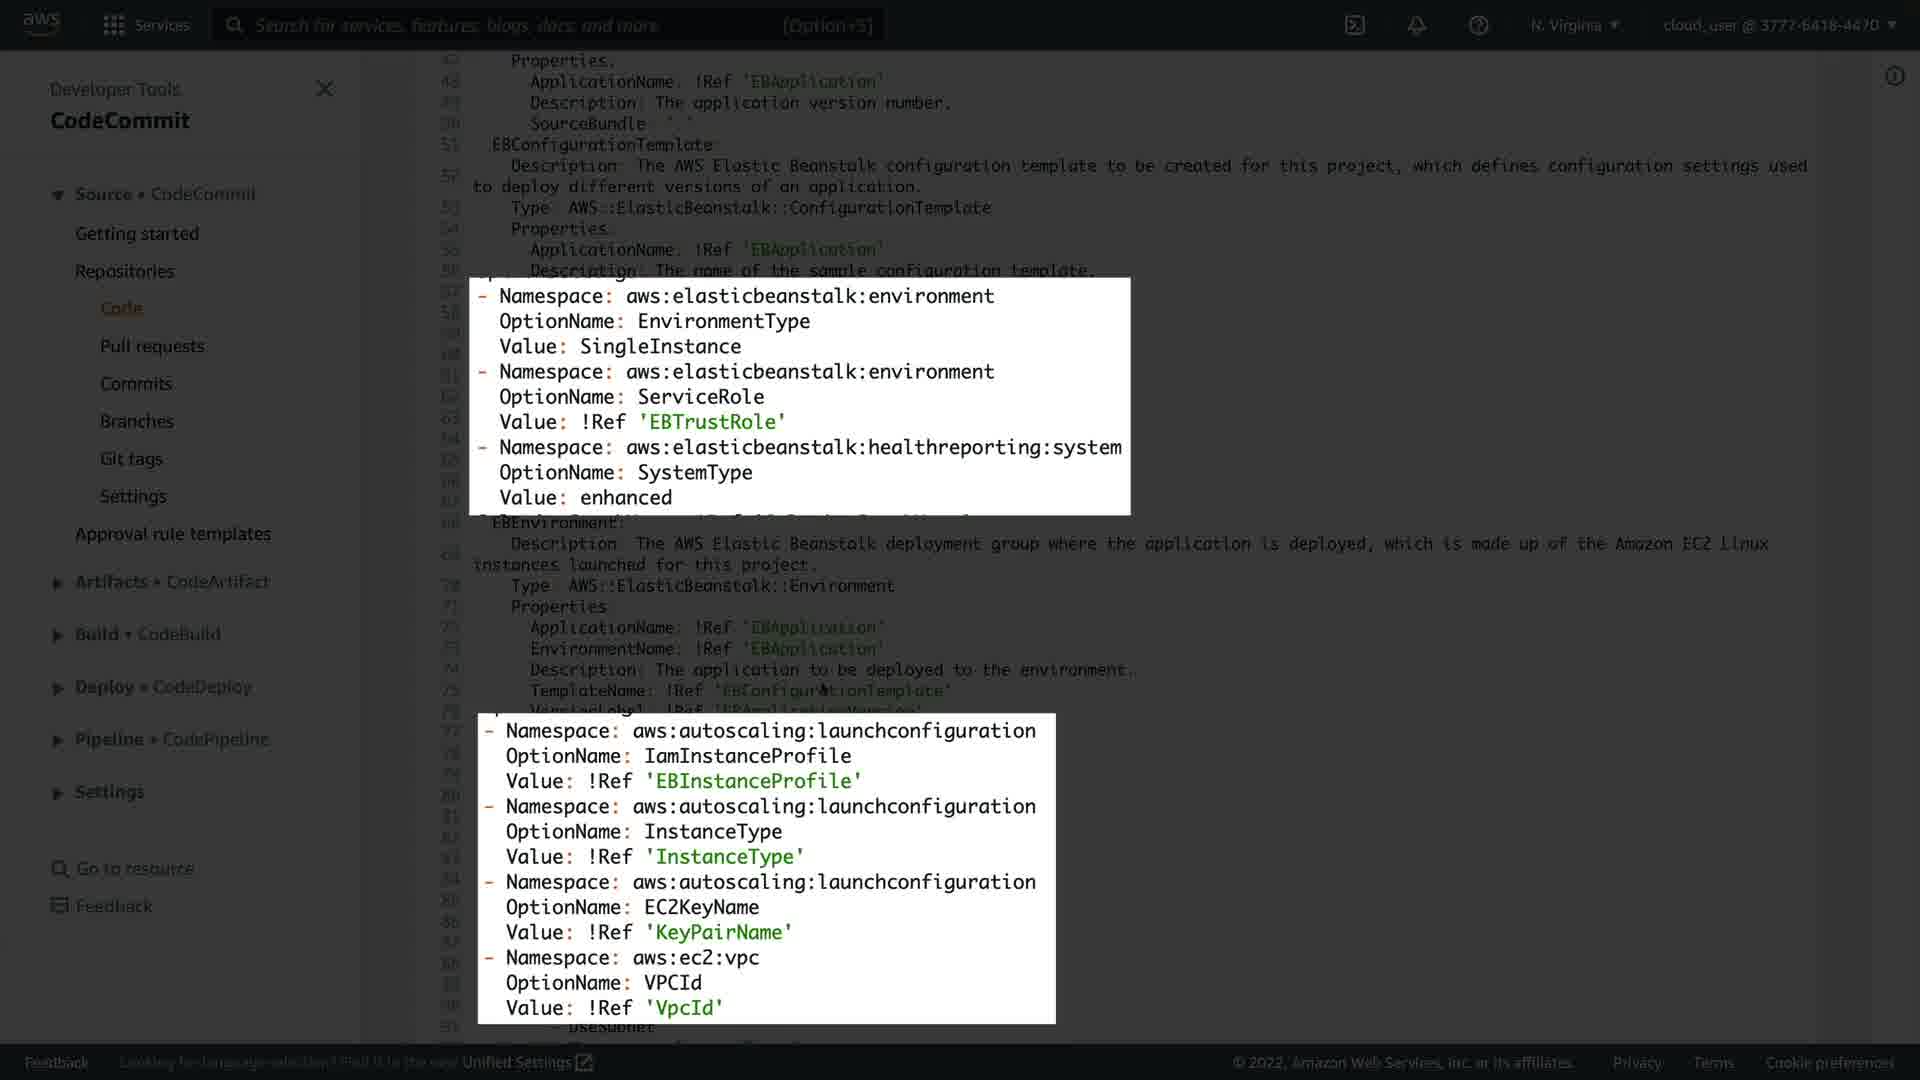Open the notifications bell
The height and width of the screenshot is (1080, 1920).
[1416, 25]
